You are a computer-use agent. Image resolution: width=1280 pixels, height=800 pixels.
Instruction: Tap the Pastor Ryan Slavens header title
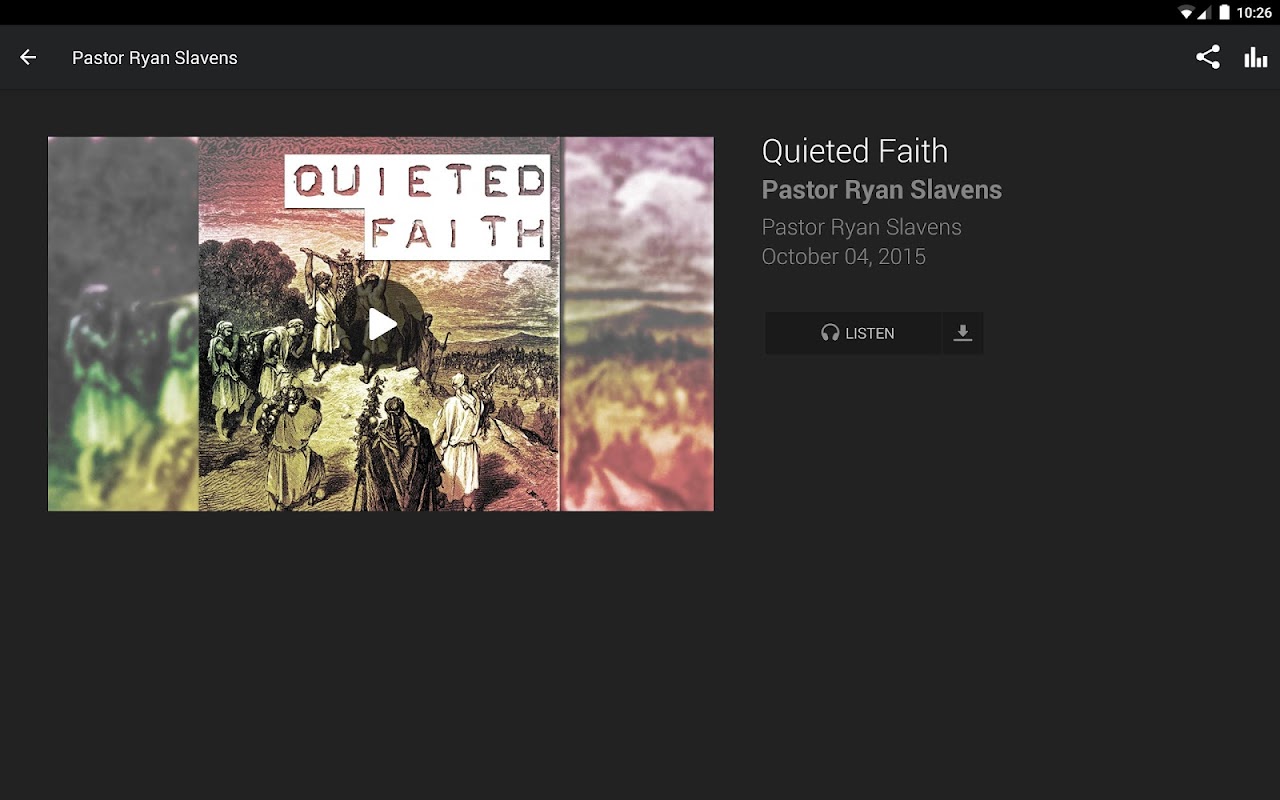pos(155,58)
